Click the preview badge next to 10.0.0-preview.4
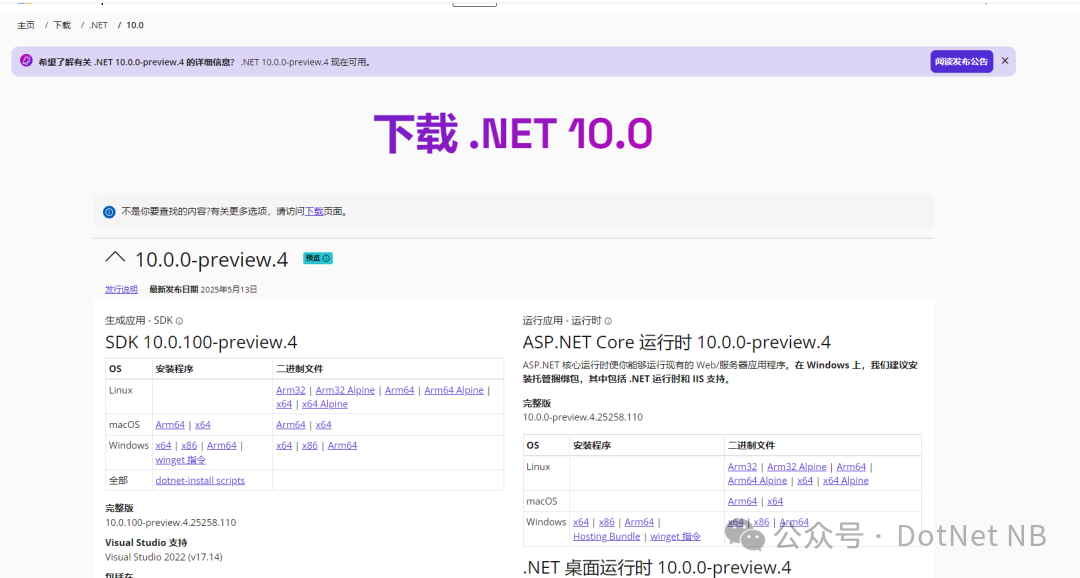The image size is (1080, 578). pos(318,258)
